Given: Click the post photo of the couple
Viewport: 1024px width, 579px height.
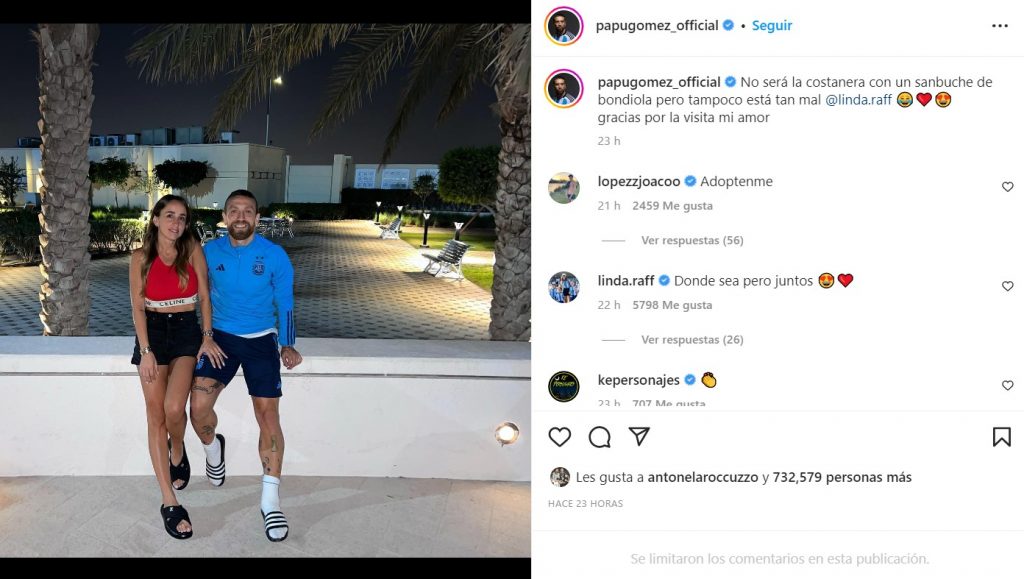Looking at the screenshot, I should (x=265, y=290).
